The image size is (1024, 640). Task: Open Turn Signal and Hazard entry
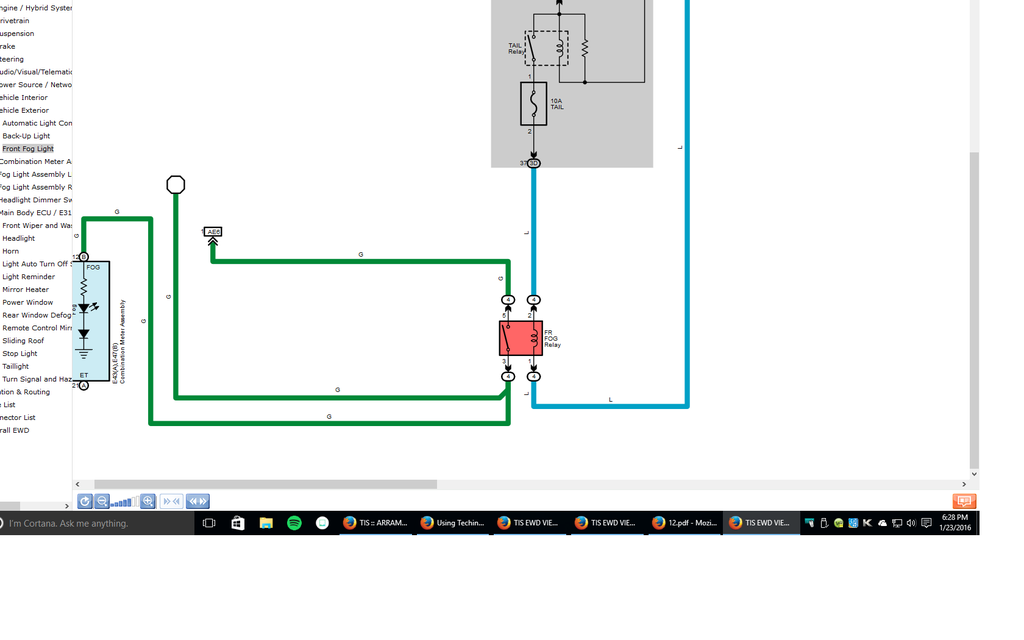37,379
